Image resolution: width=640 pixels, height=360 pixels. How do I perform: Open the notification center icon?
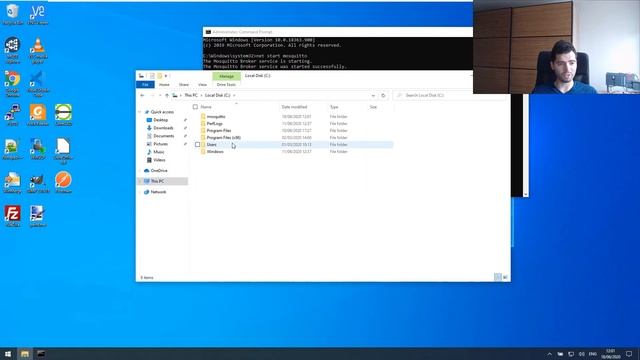point(629,354)
